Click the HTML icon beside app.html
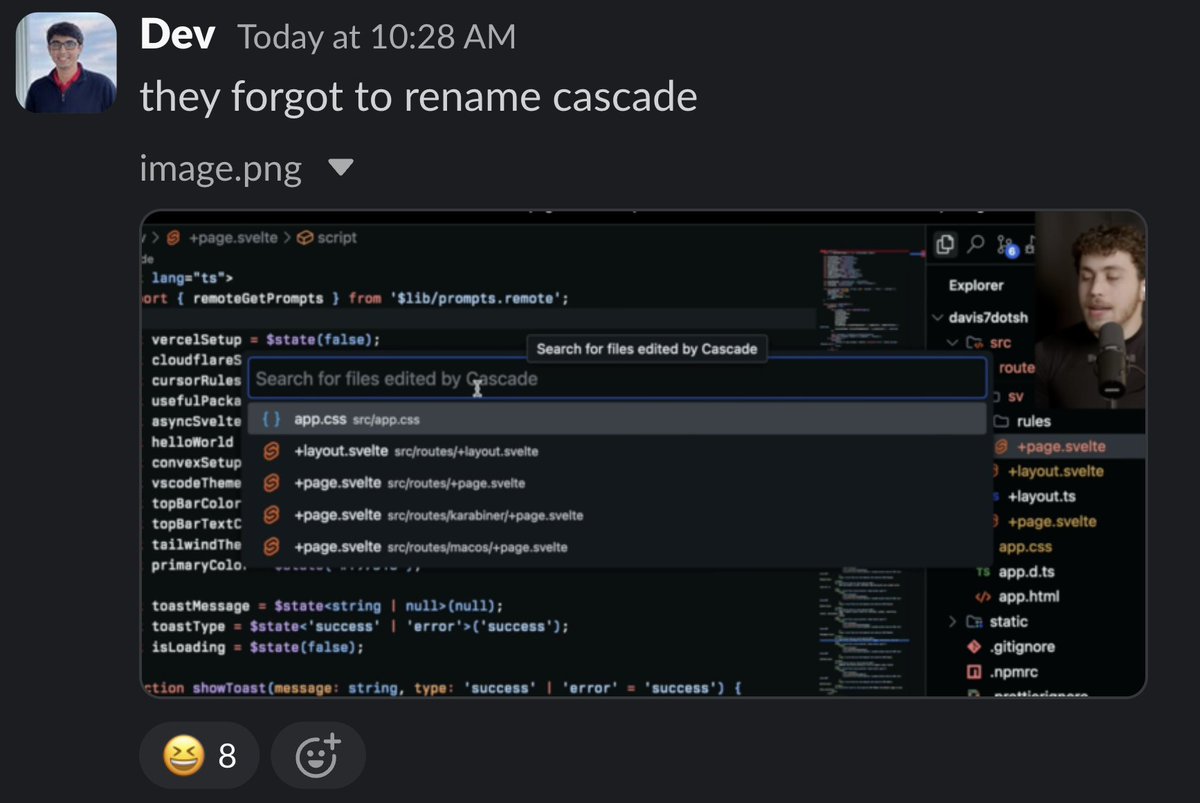Viewport: 1200px width, 803px height. coord(983,597)
